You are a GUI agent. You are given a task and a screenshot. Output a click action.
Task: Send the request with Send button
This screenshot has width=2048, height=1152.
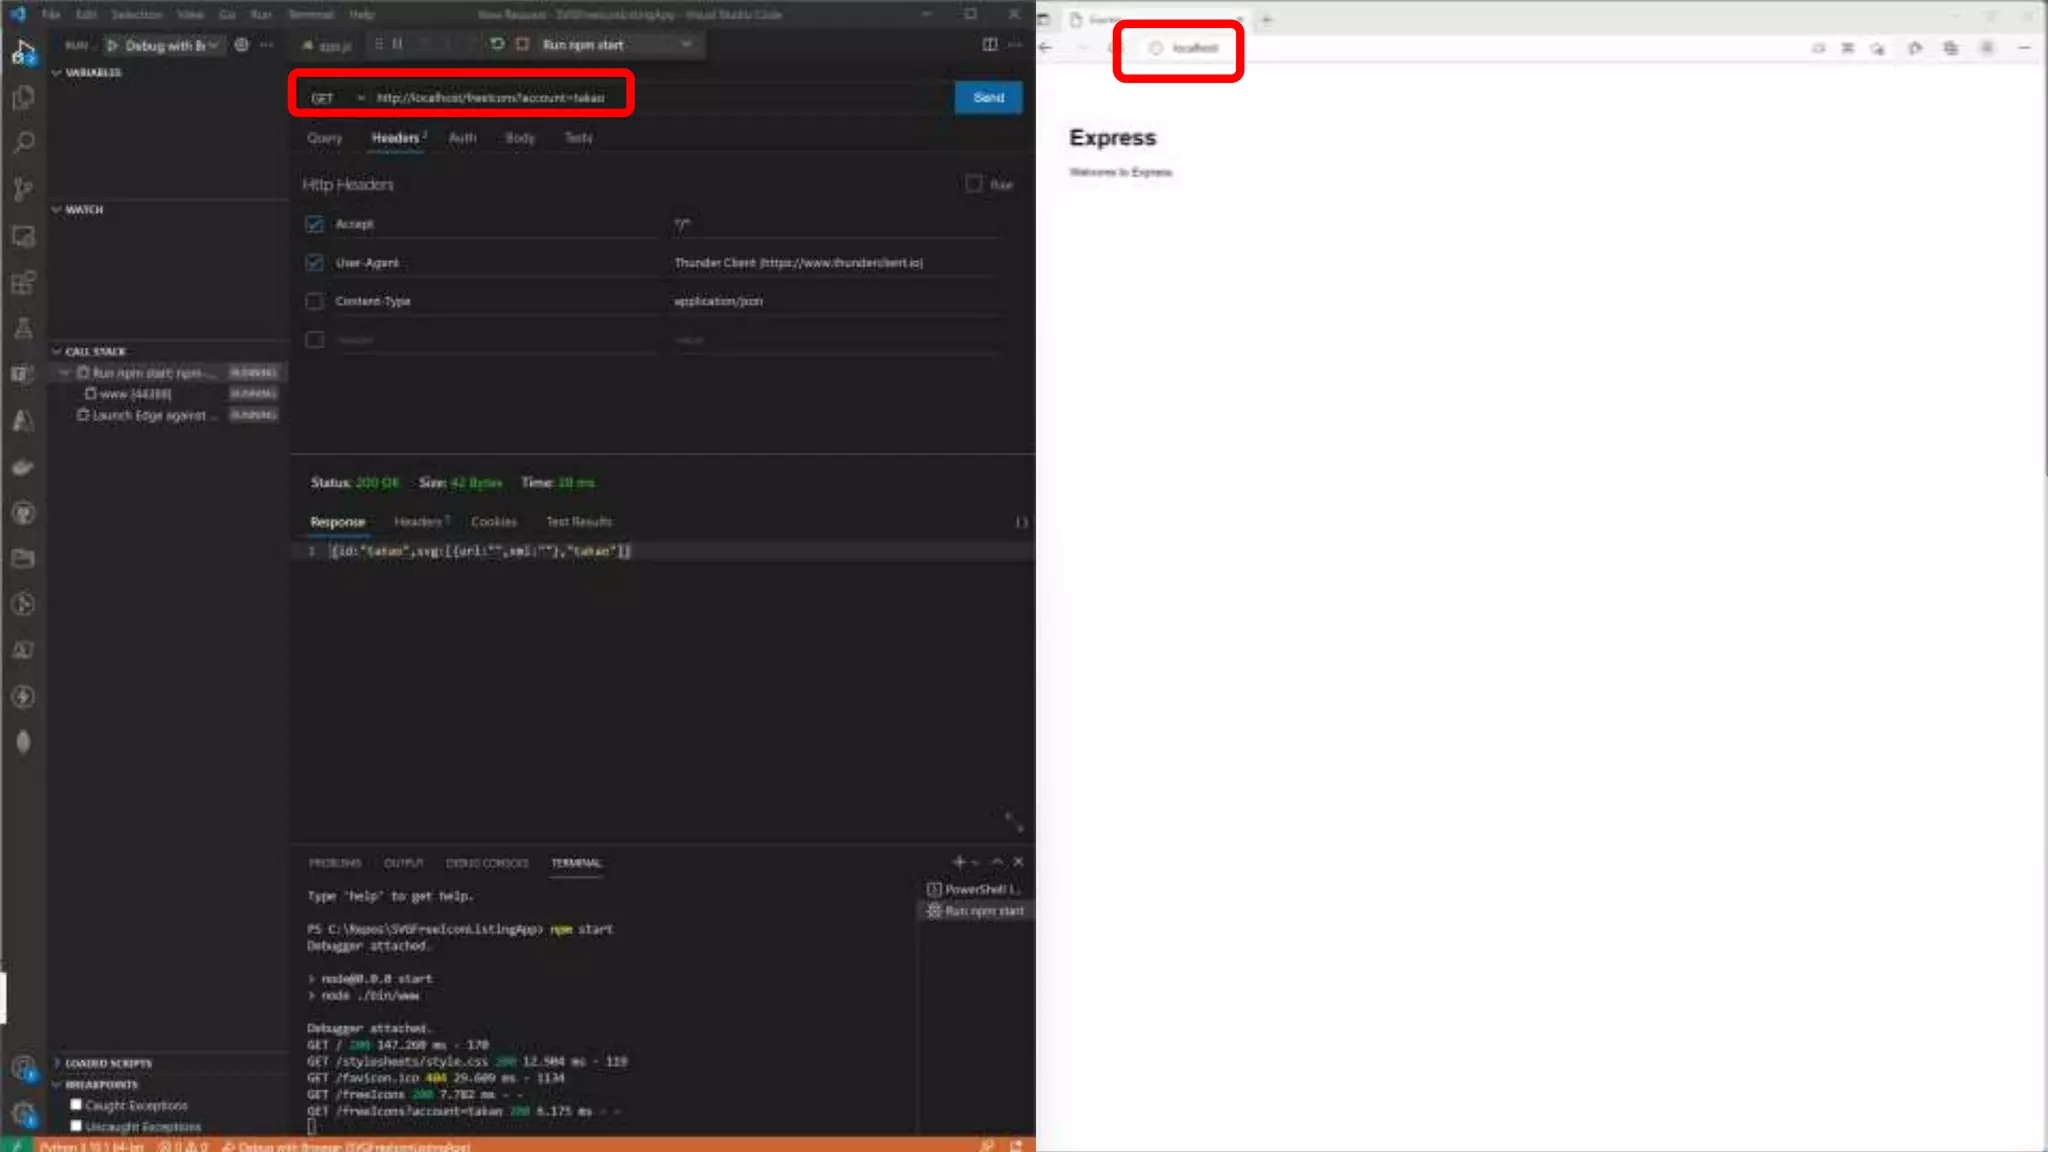[x=988, y=97]
